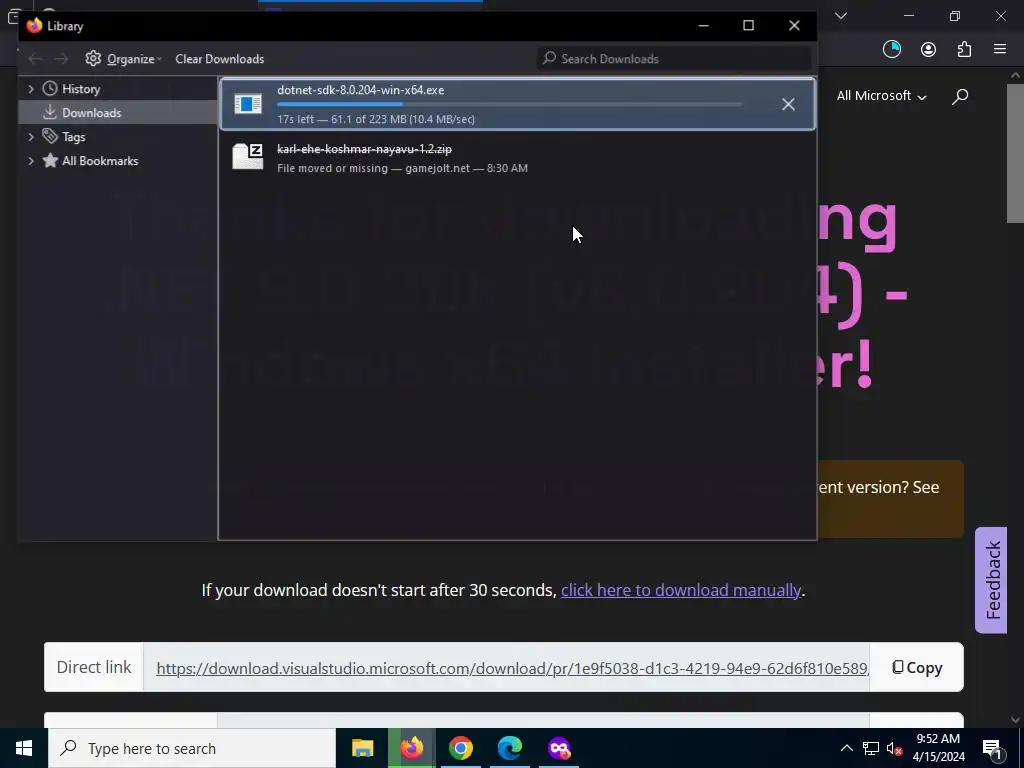This screenshot has width=1024, height=768.
Task: Click the dotnet-sdk download progress bar
Action: [x=509, y=104]
